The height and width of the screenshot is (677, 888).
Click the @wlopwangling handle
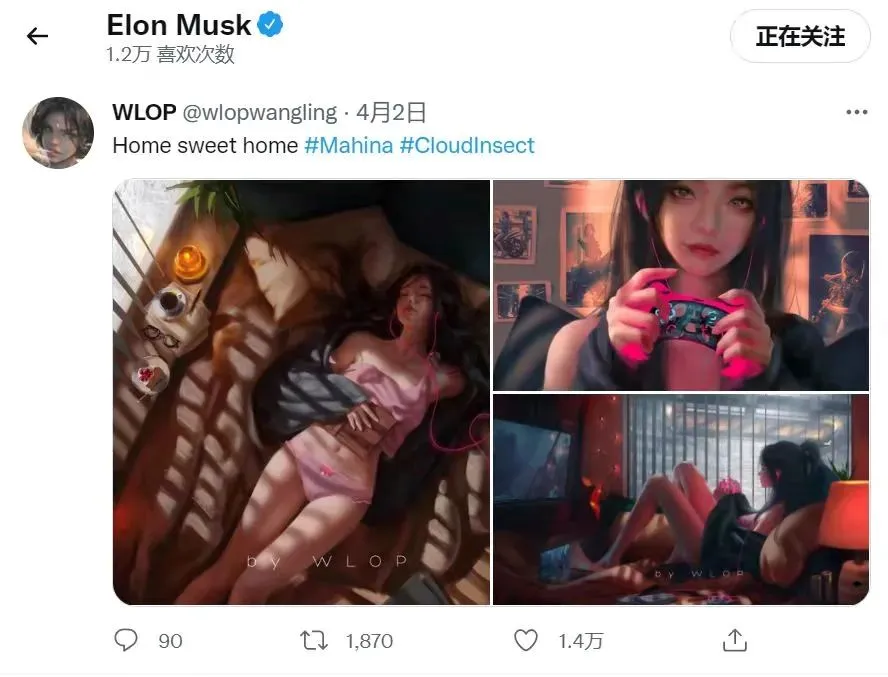click(x=260, y=113)
